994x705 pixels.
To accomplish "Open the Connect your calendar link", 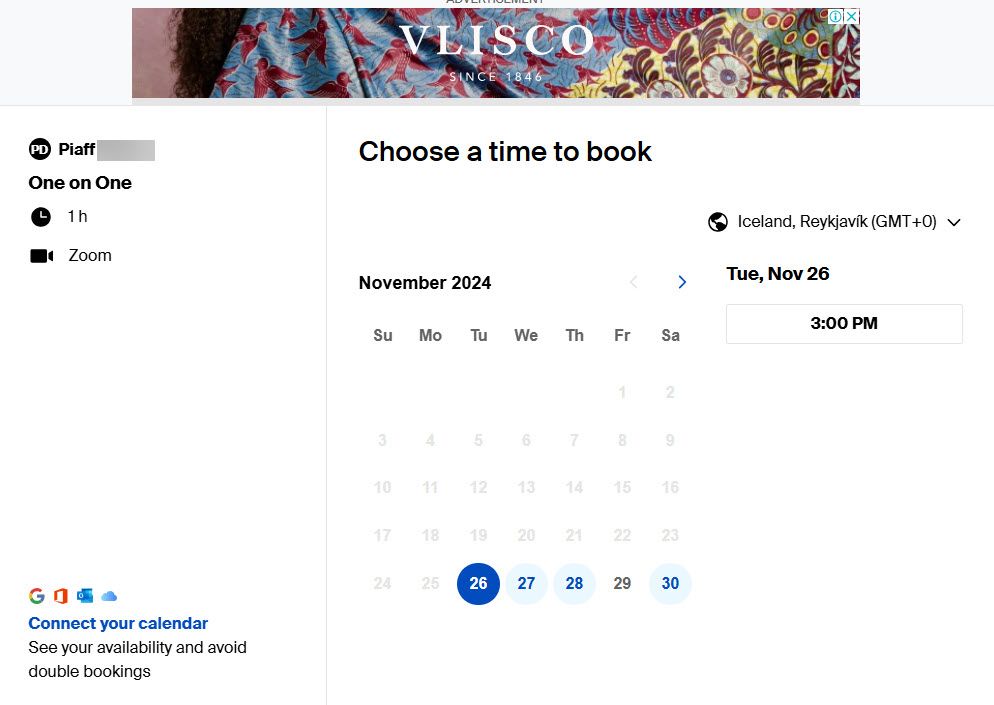I will (x=118, y=623).
